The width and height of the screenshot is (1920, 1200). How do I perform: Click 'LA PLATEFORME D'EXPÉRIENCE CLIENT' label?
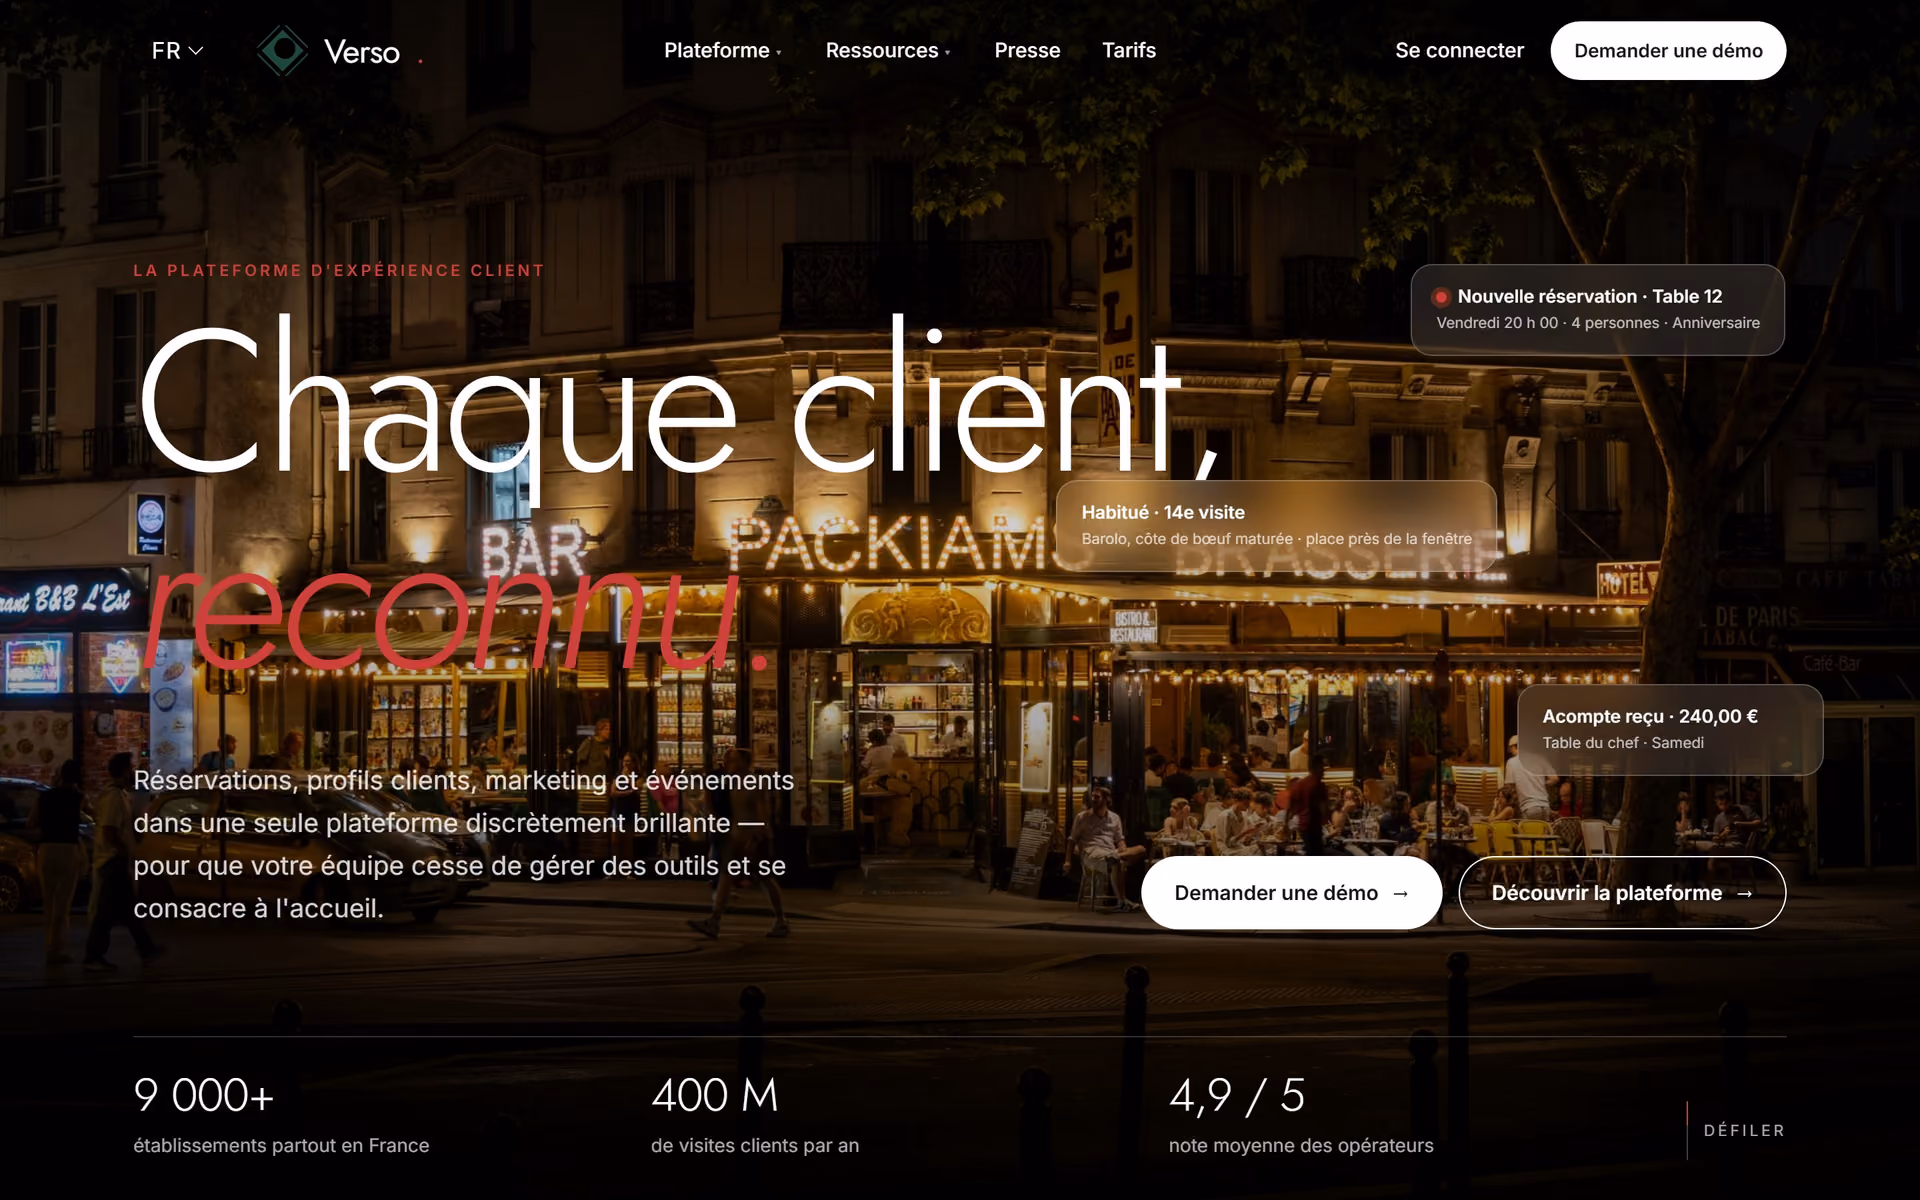(x=339, y=270)
